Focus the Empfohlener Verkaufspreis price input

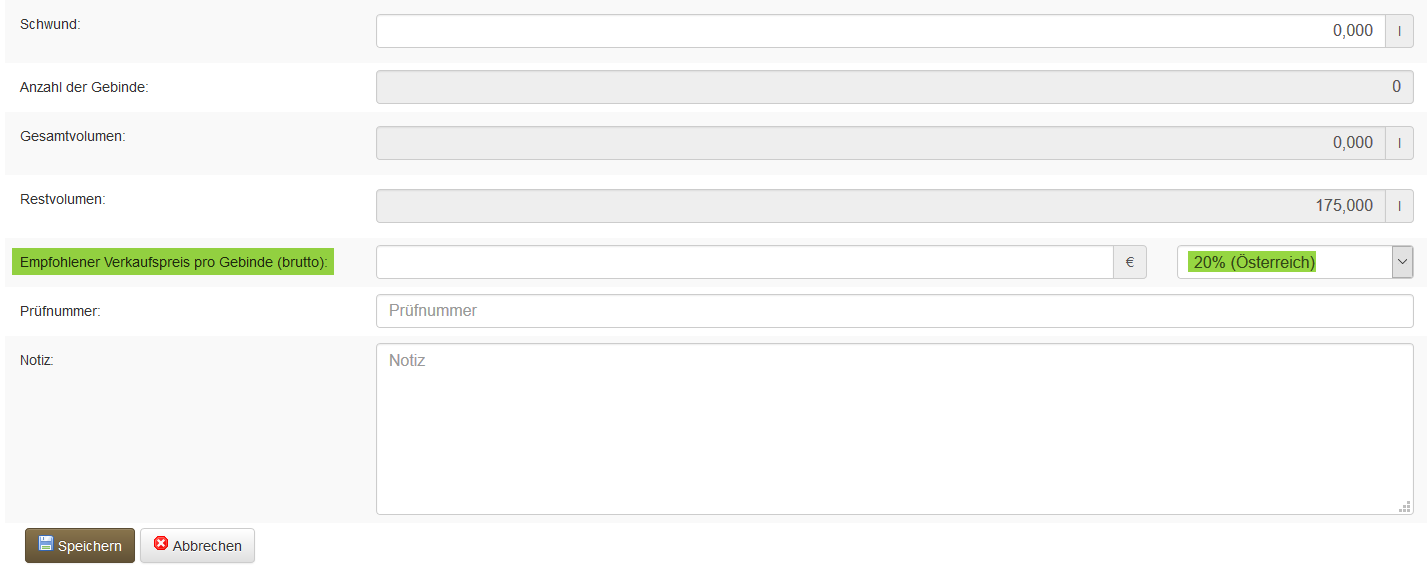point(744,262)
